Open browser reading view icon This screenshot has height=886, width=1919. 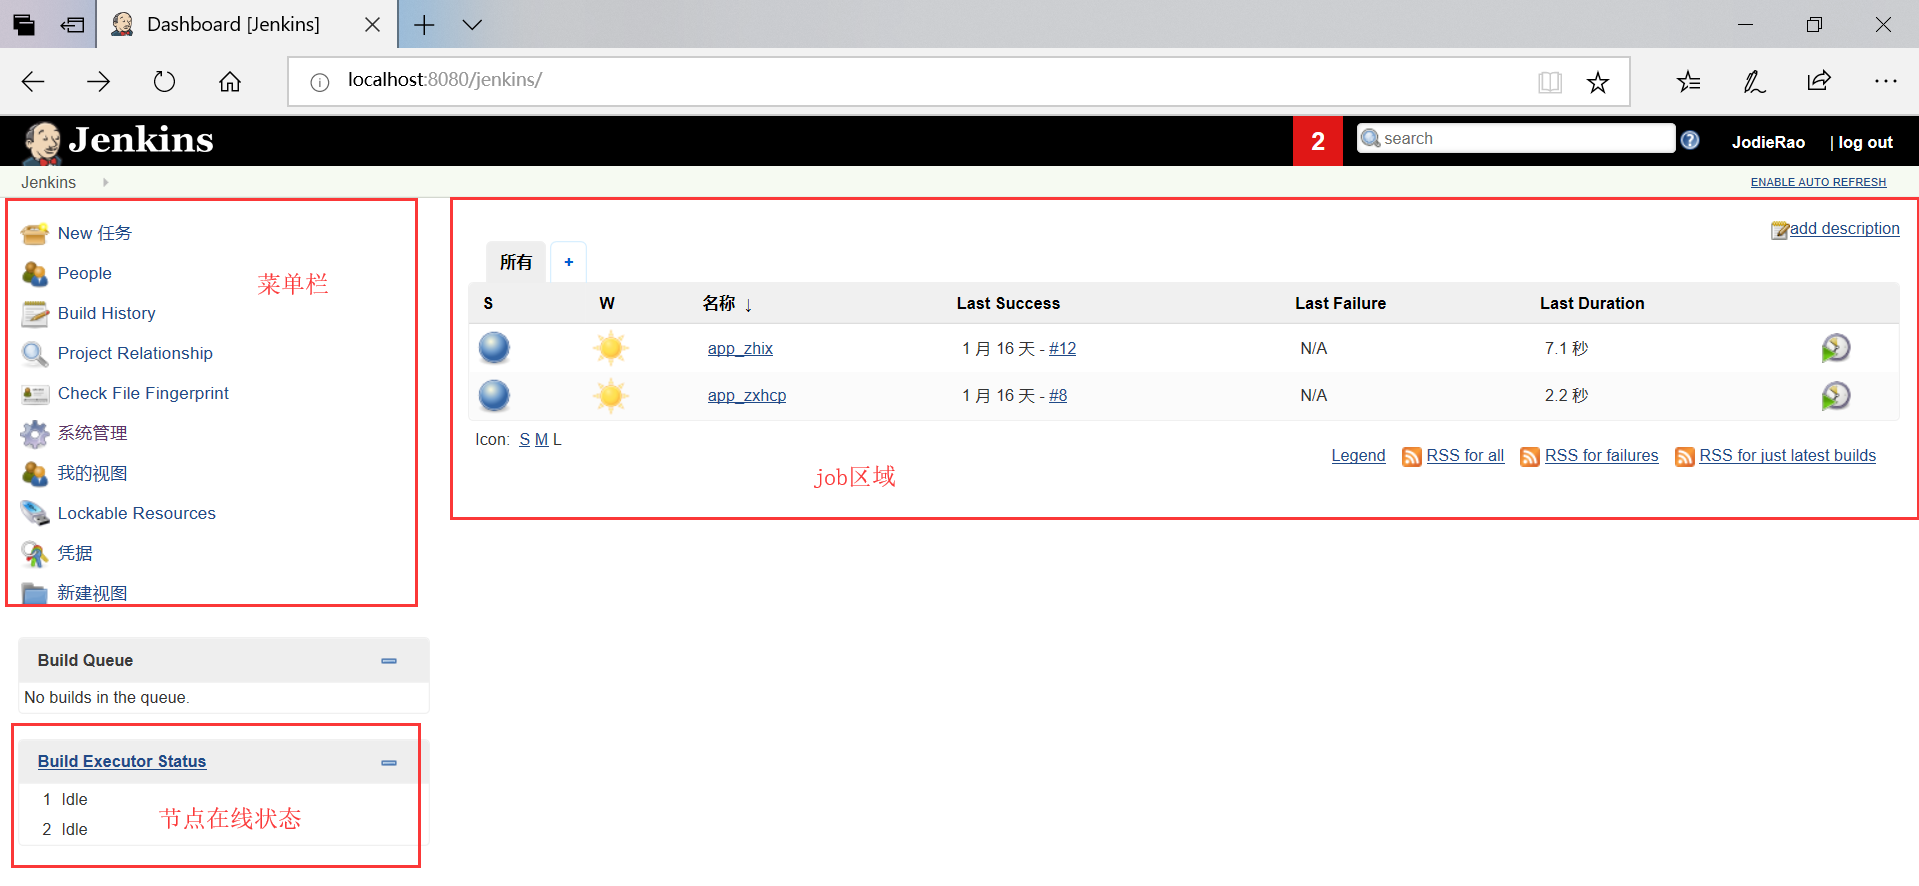coord(1550,82)
